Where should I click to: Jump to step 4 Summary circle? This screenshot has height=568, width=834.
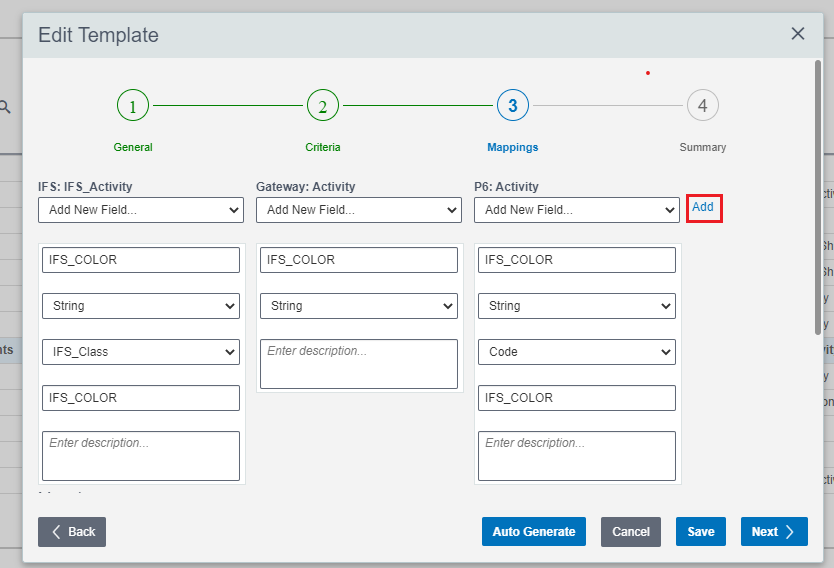click(702, 105)
